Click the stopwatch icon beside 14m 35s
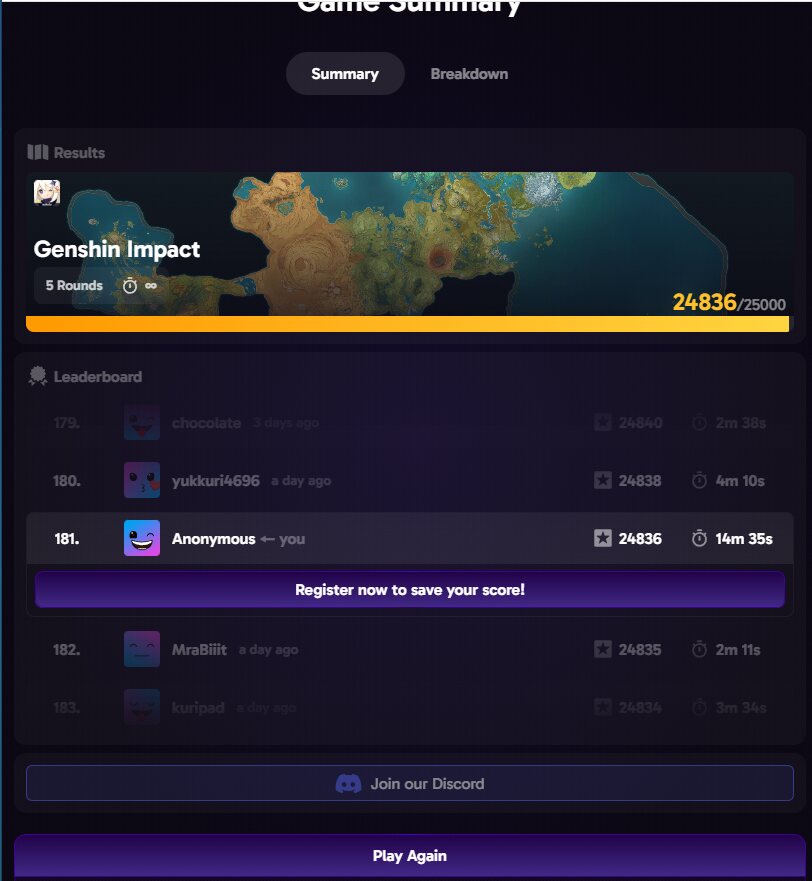Screen dimensions: 812x881 click(699, 538)
